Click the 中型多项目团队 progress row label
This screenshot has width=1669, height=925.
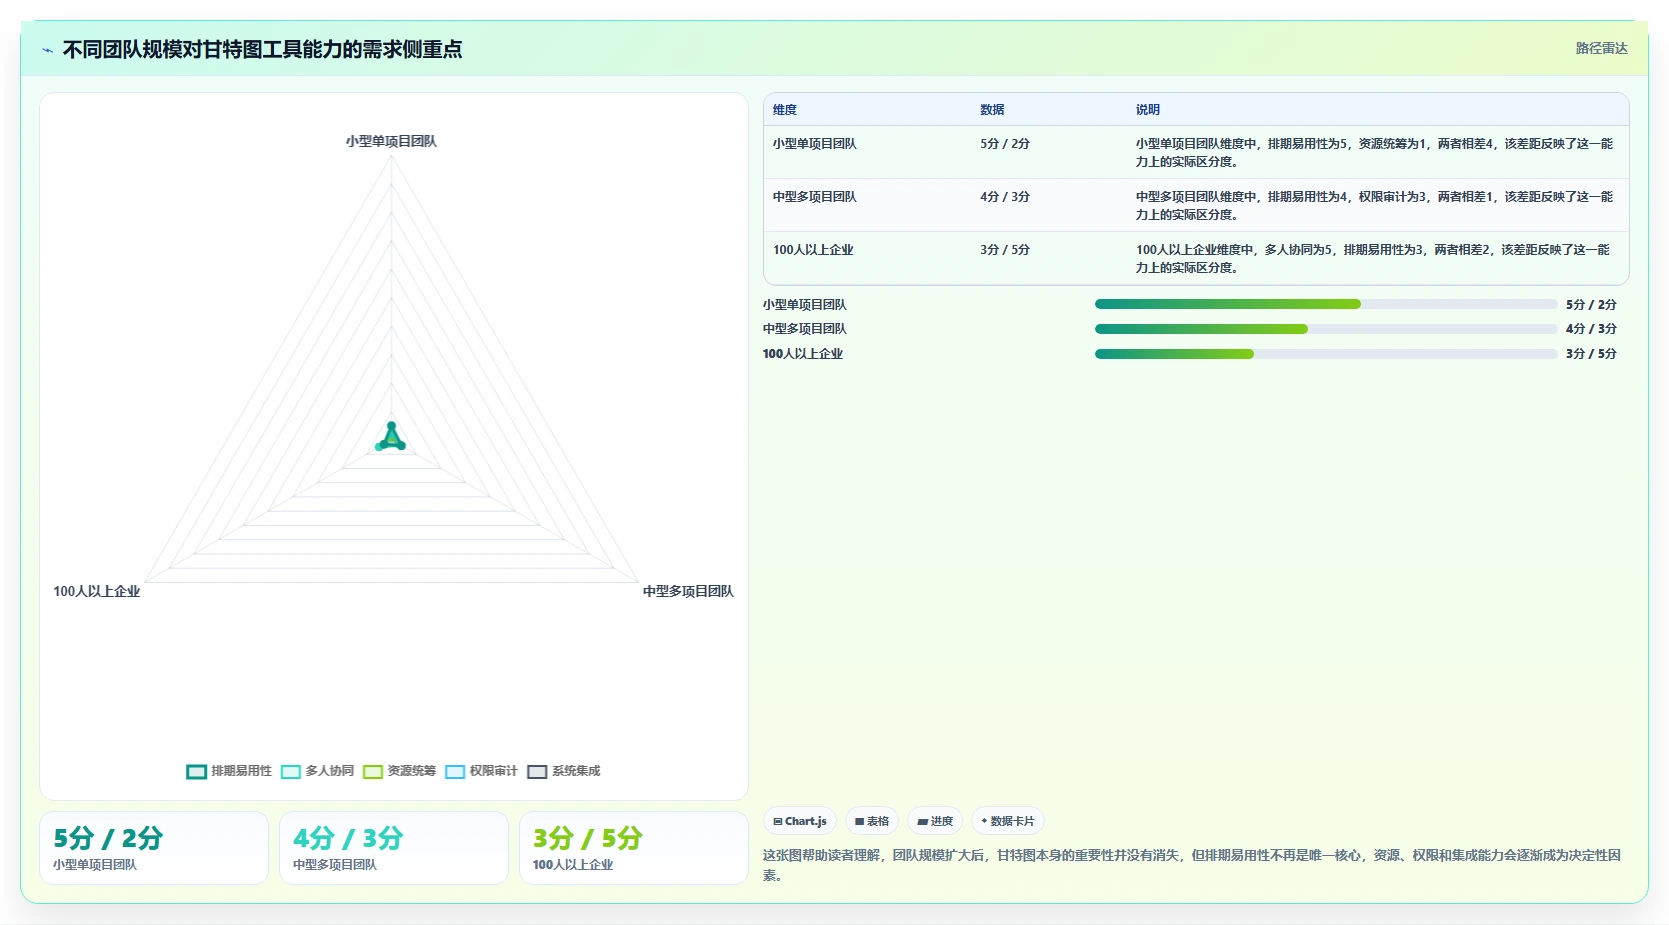pyautogui.click(x=805, y=329)
